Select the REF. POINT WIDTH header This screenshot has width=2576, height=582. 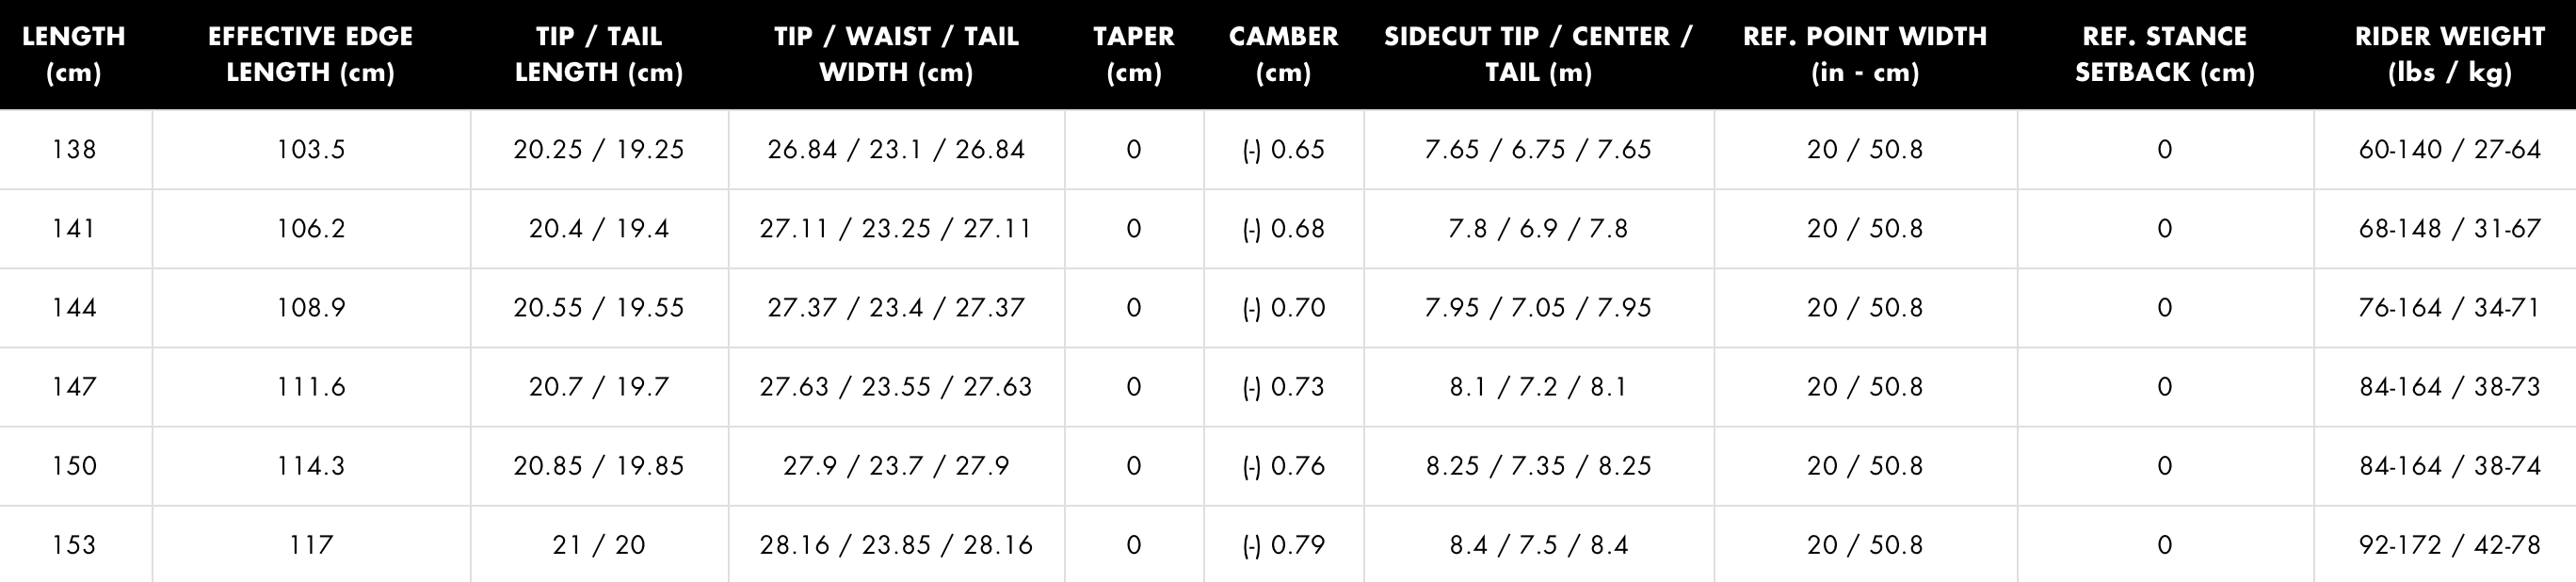tap(1864, 54)
